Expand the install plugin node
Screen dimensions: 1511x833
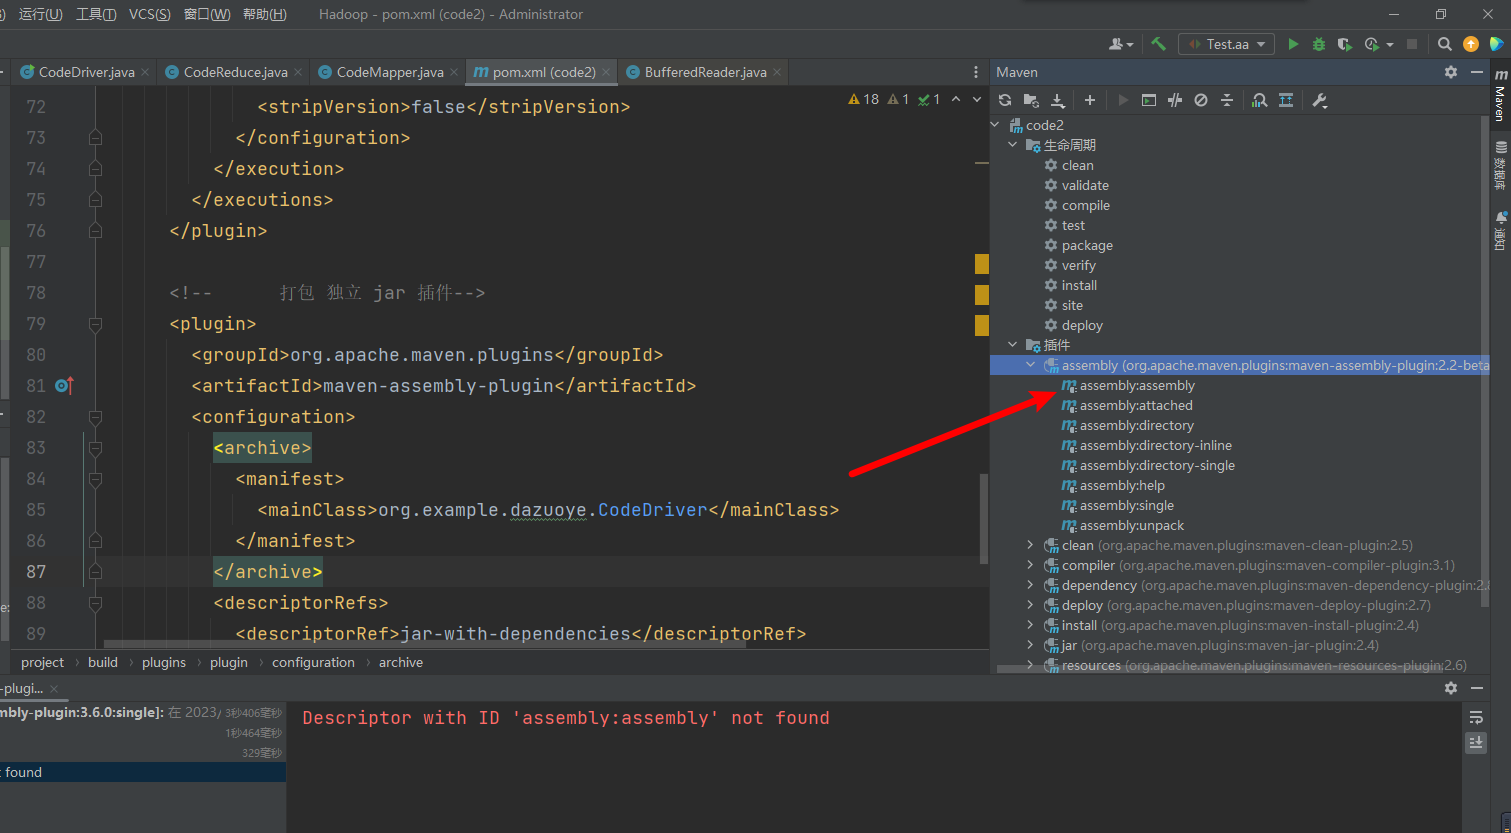tap(1031, 625)
